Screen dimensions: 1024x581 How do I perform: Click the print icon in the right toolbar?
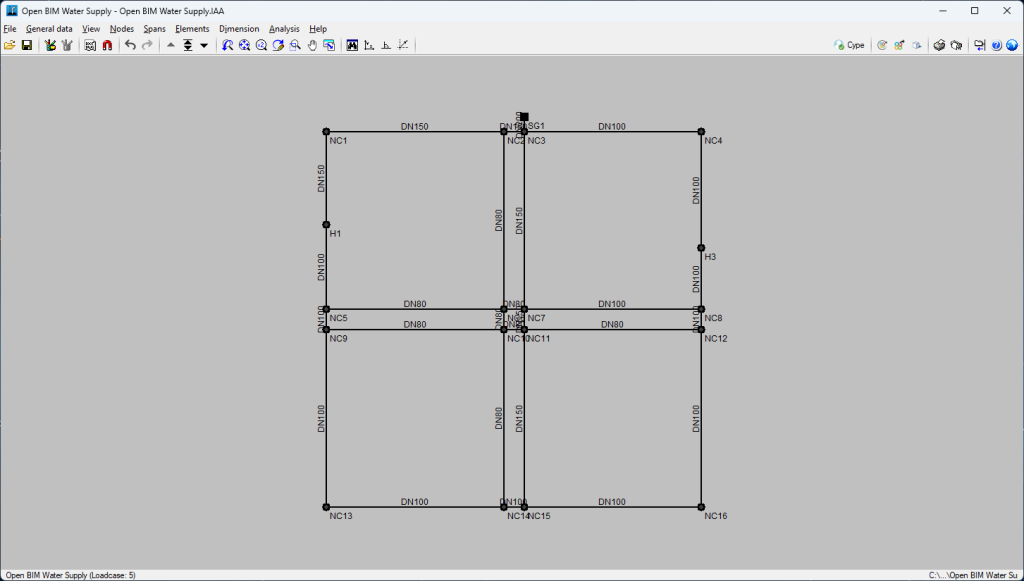coord(940,45)
